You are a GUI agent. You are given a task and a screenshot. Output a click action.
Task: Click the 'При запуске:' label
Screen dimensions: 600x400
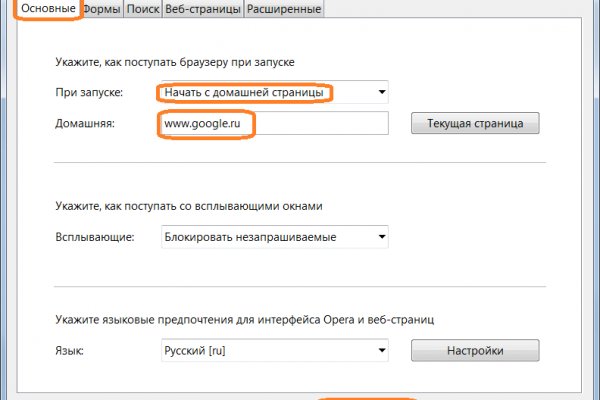coord(89,93)
